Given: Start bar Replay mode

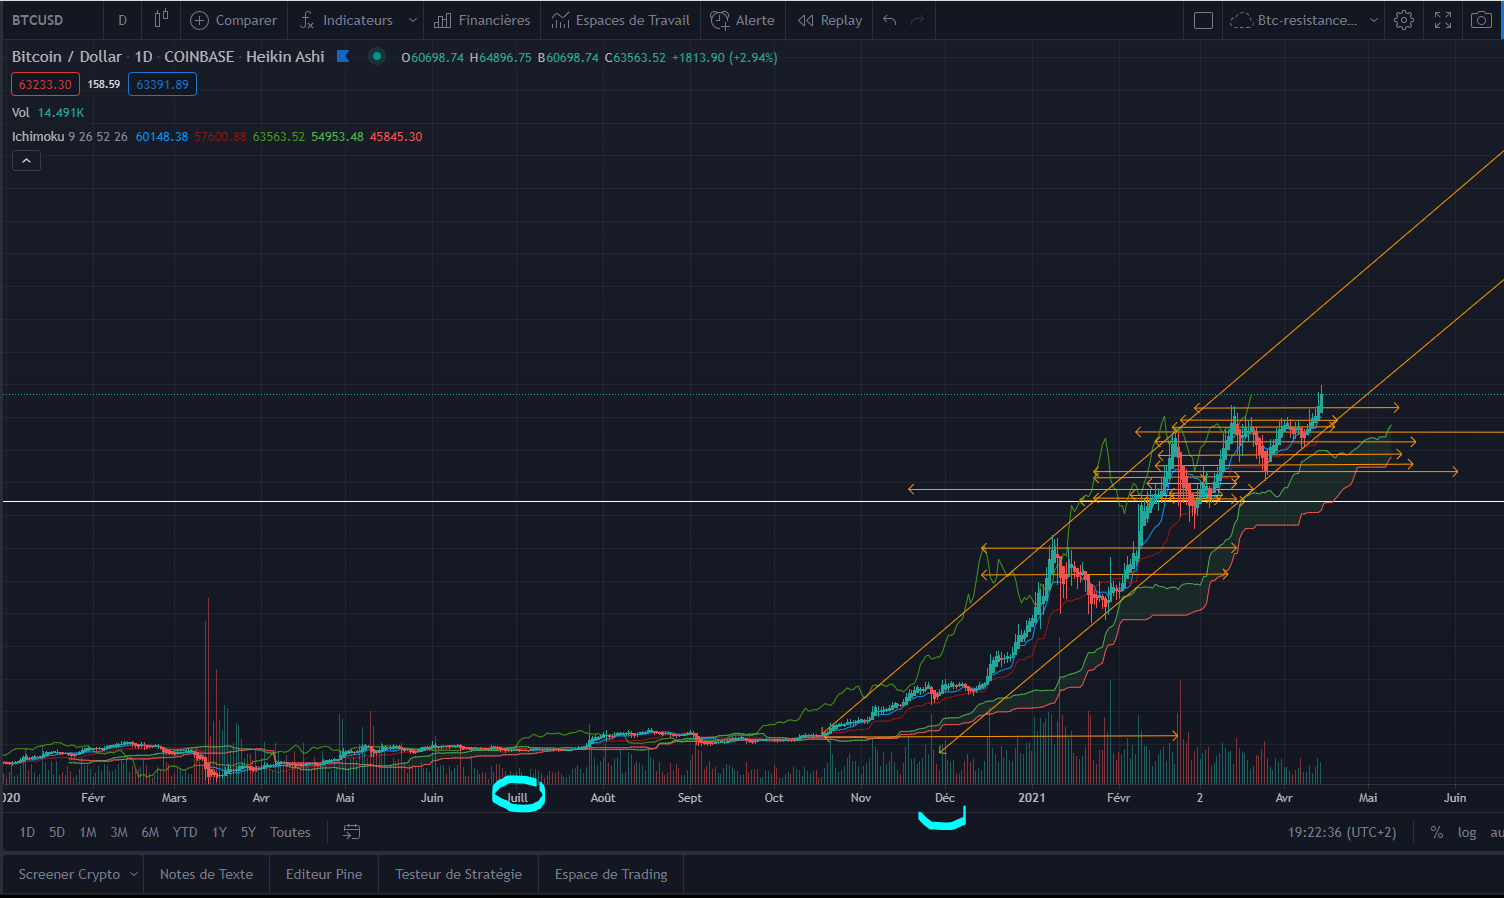Looking at the screenshot, I should (830, 20).
